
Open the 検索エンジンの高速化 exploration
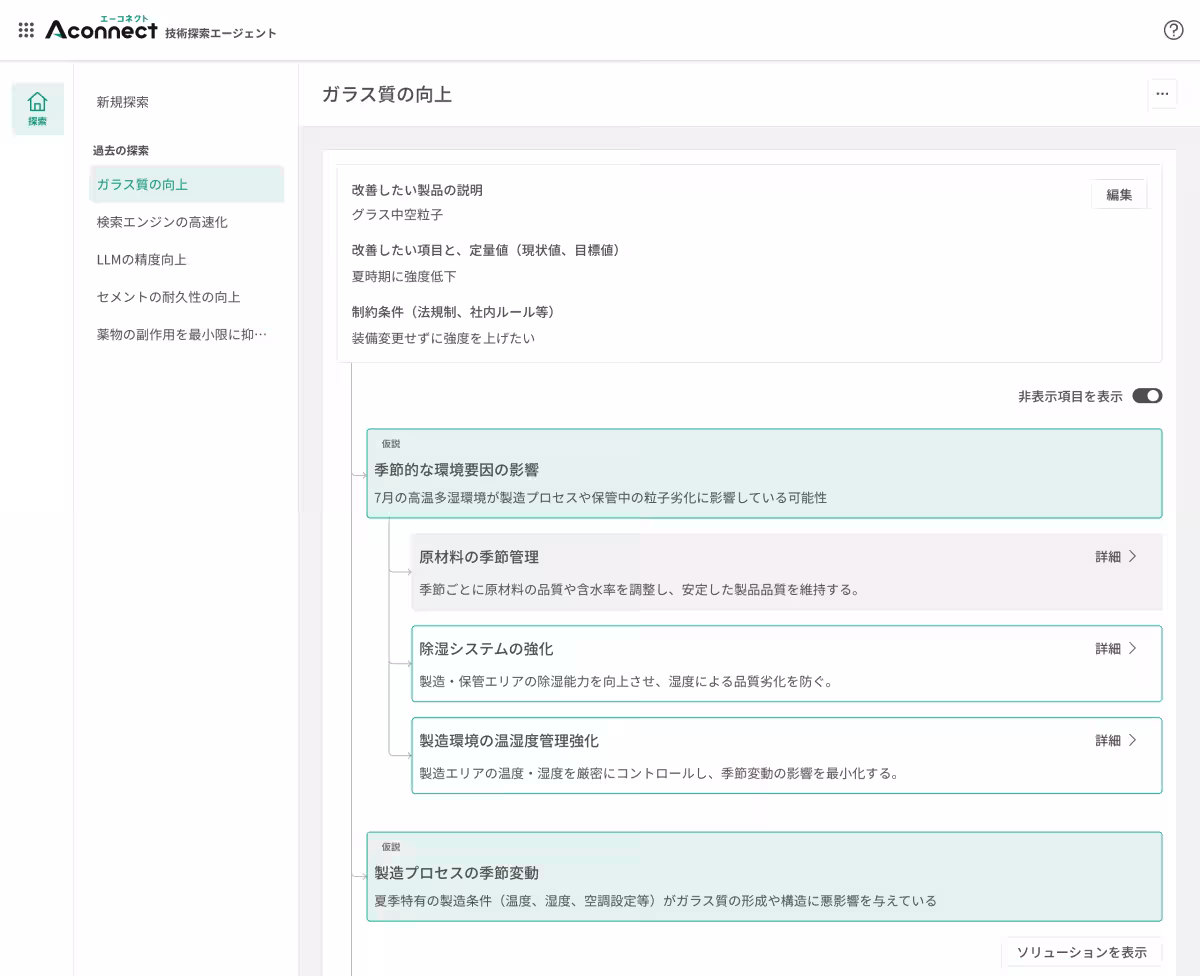(161, 222)
